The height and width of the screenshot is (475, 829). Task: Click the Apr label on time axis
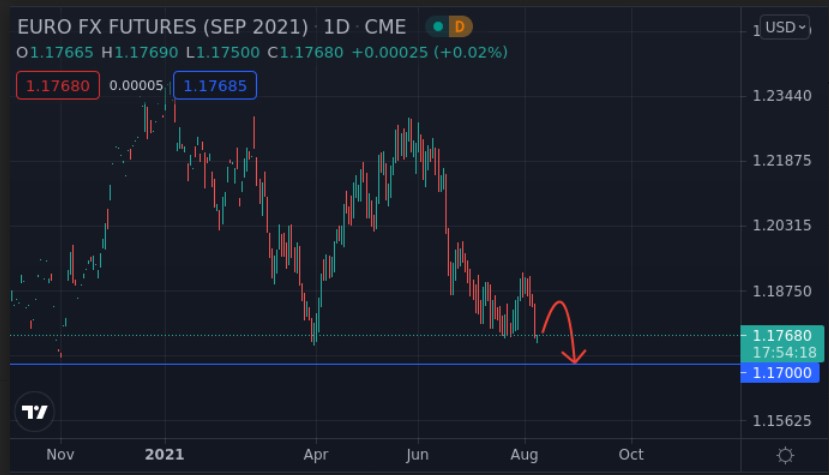click(316, 455)
